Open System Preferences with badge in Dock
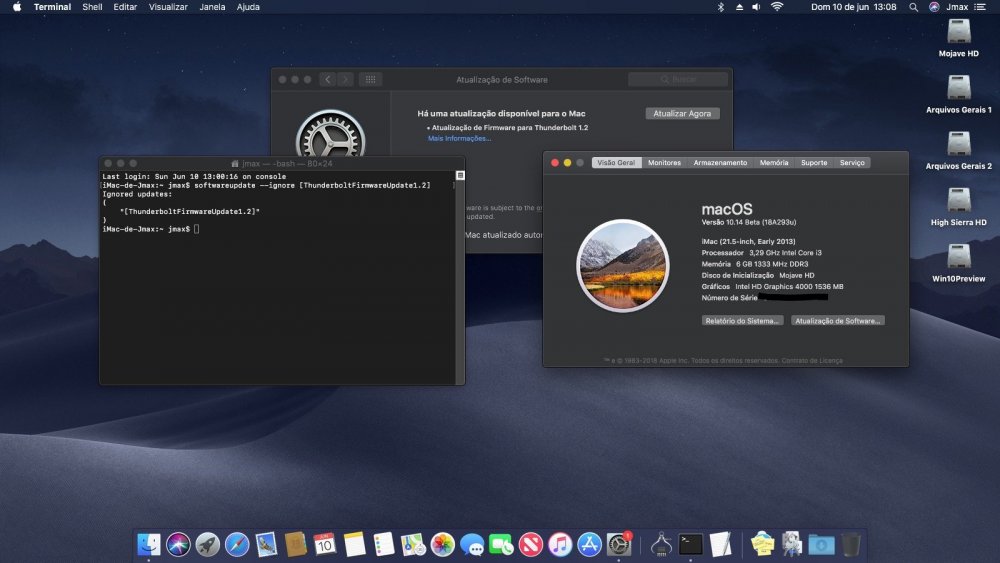1000x563 pixels. click(x=619, y=545)
